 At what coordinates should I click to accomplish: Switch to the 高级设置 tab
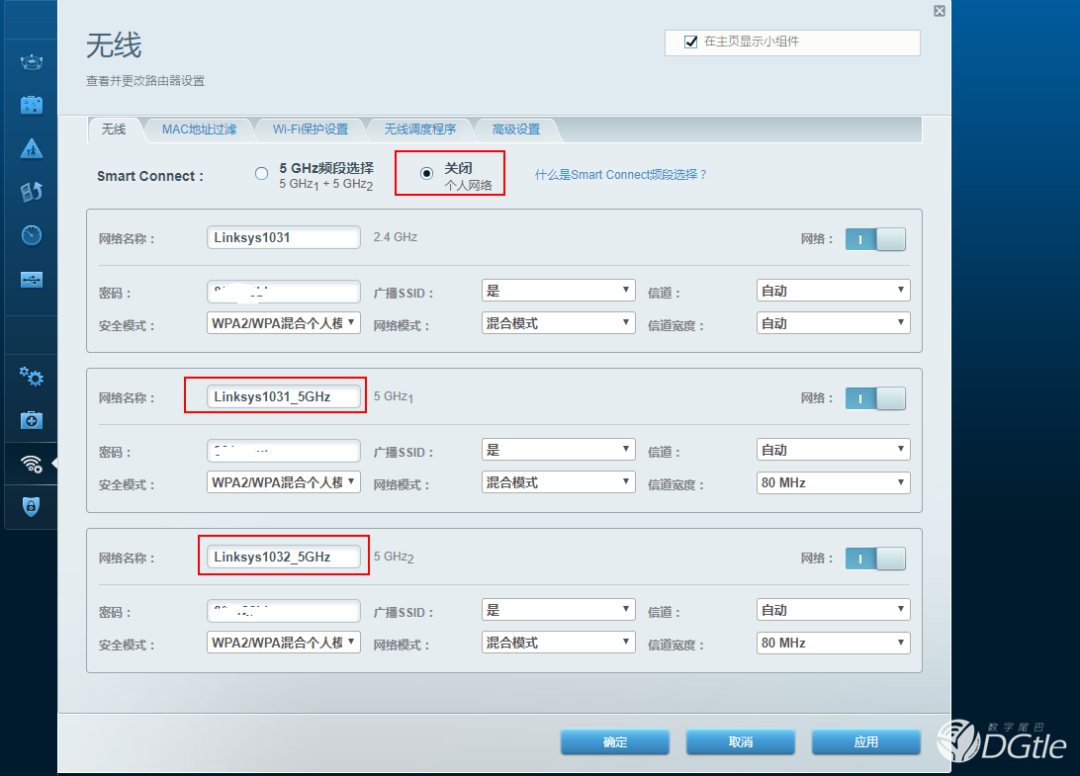[x=516, y=129]
